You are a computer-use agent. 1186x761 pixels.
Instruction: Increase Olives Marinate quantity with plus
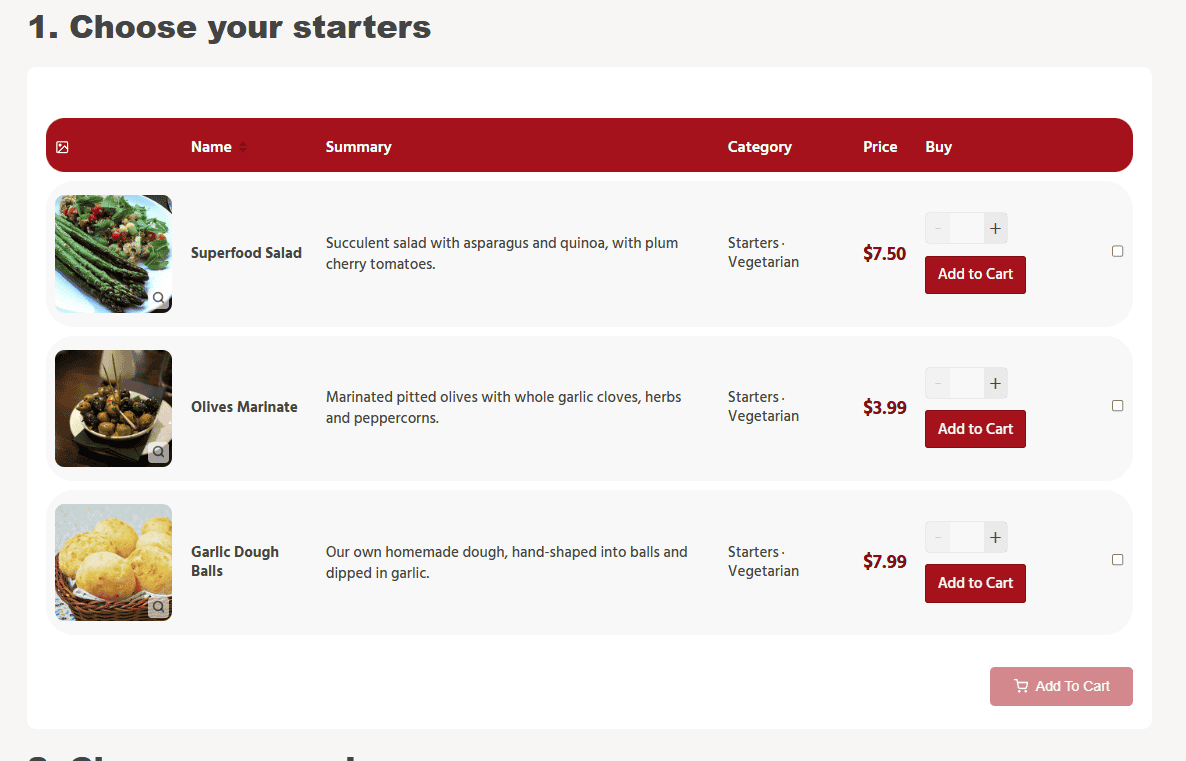point(995,383)
